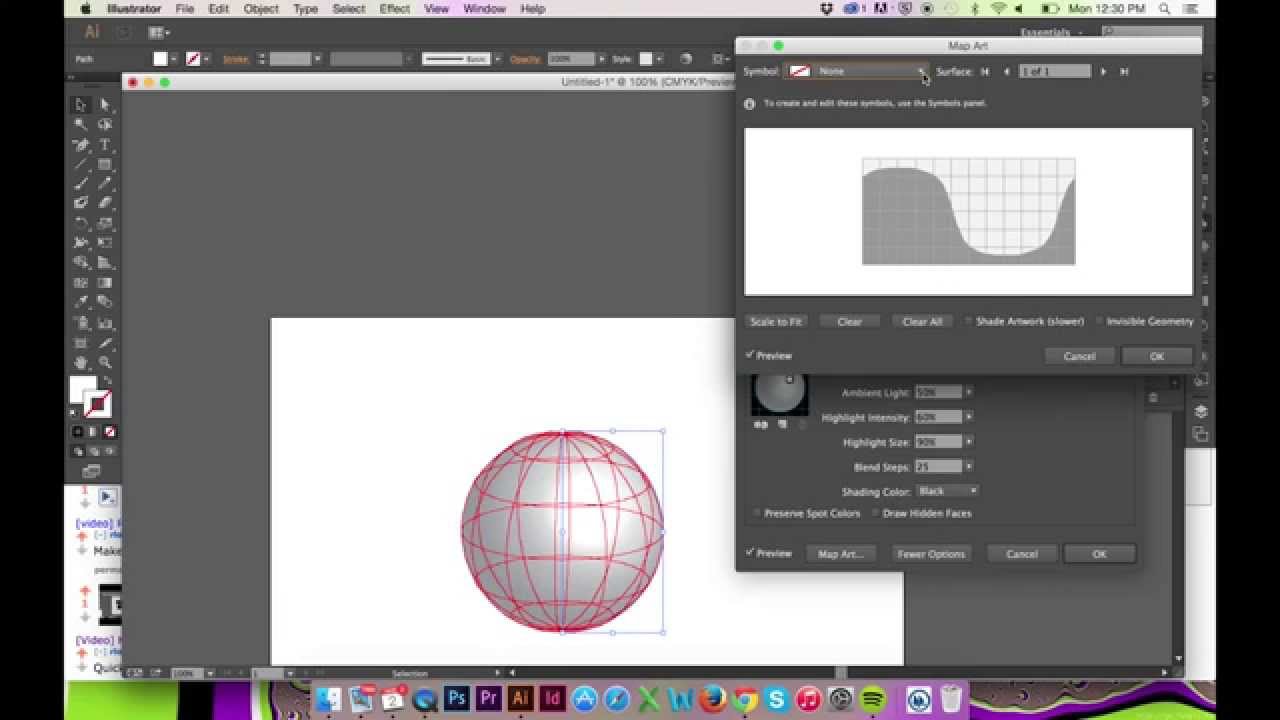Expand the Highlight Size value arrow
The width and height of the screenshot is (1280, 720).
(969, 442)
